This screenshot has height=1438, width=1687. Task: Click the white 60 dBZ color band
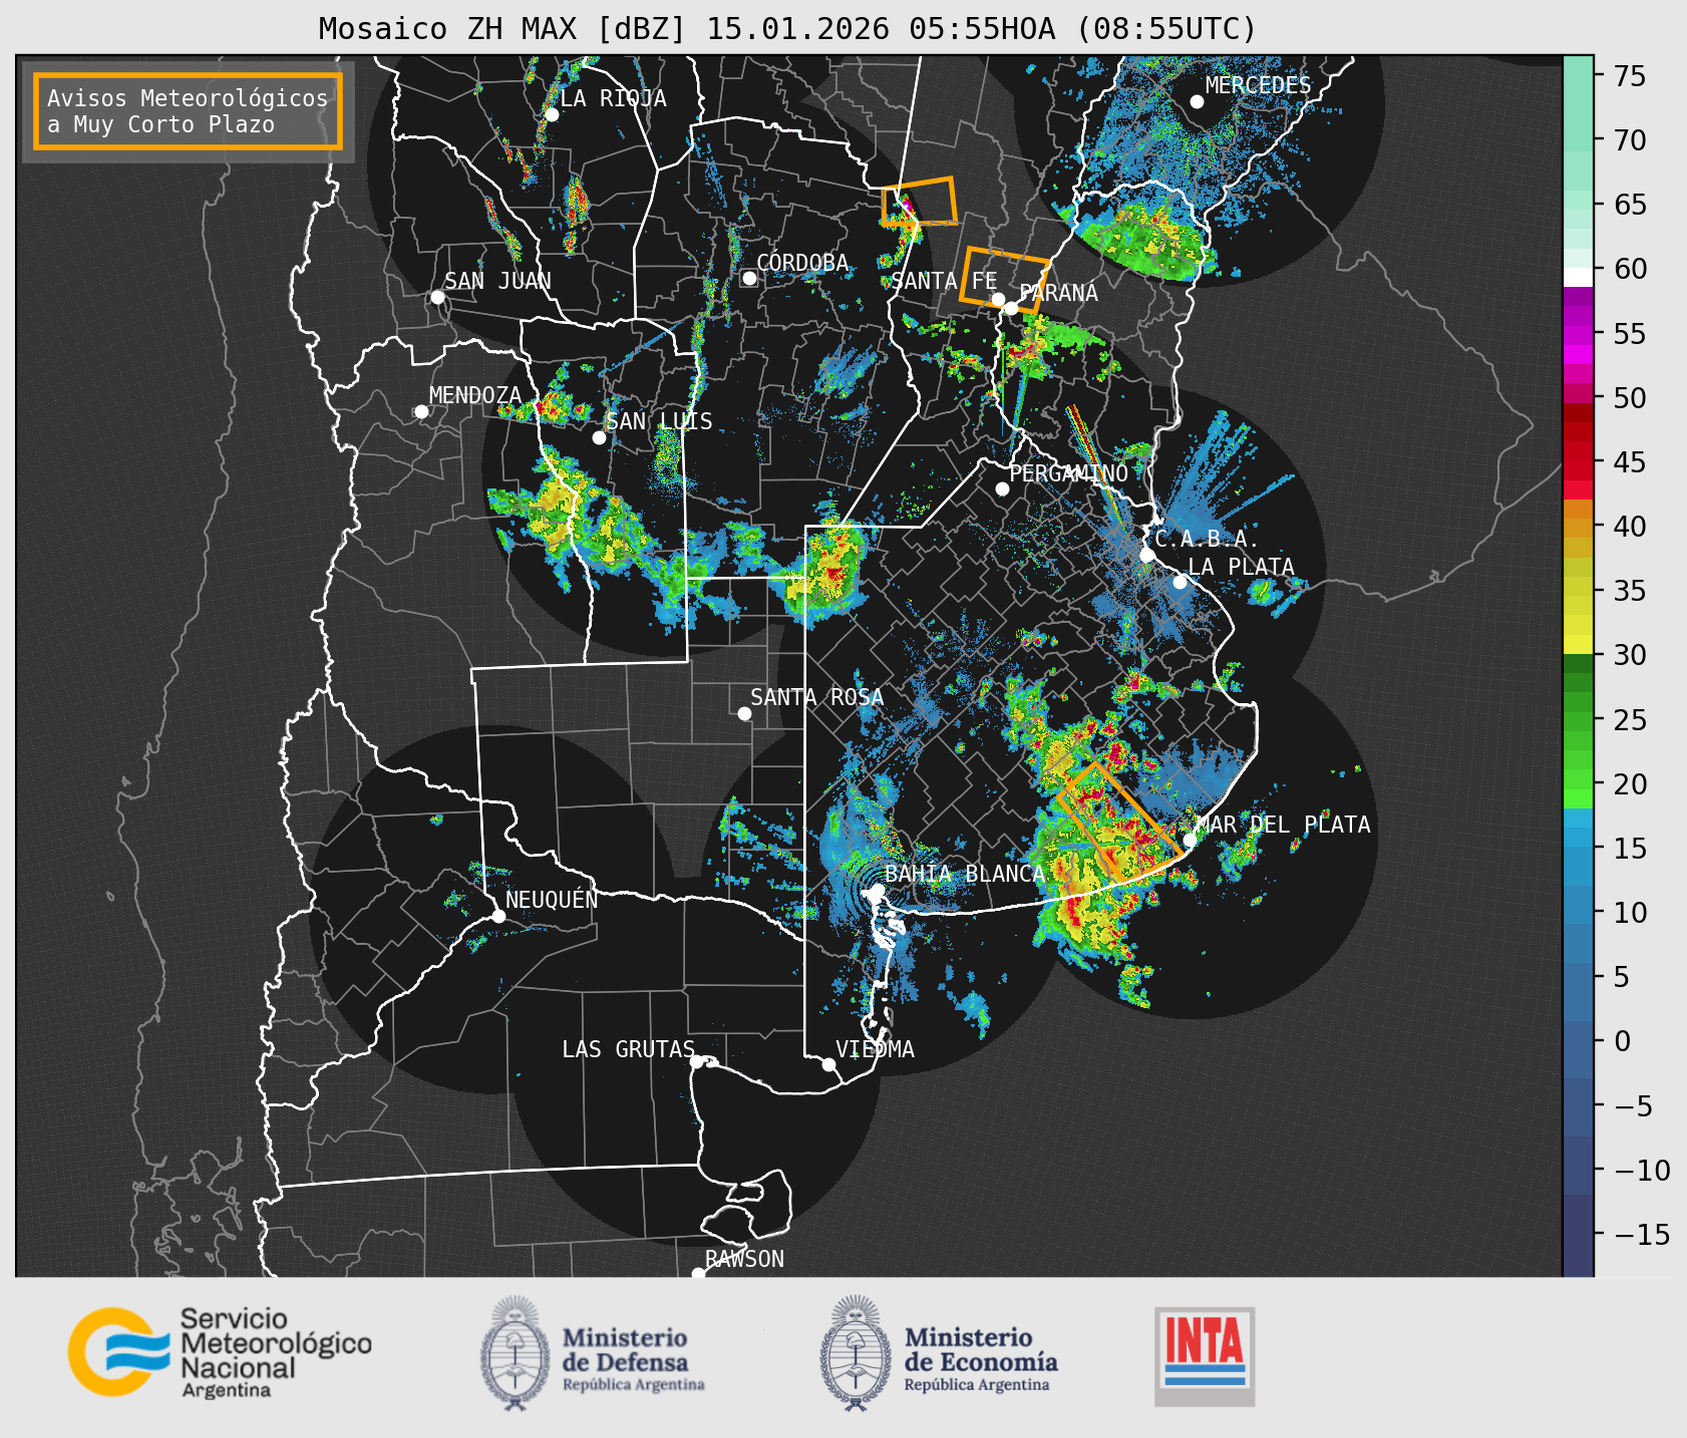pyautogui.click(x=1578, y=277)
